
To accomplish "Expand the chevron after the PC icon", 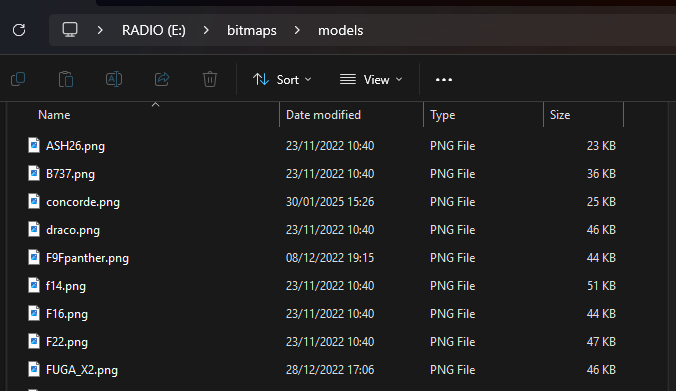I will coord(100,30).
